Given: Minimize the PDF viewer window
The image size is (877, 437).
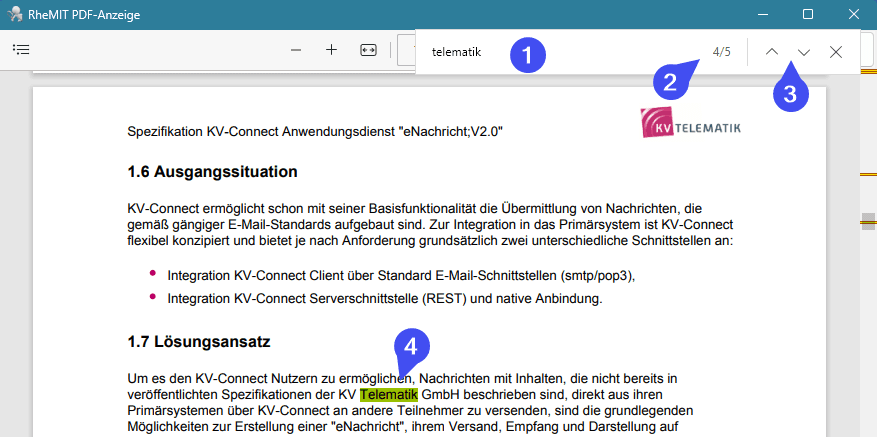Looking at the screenshot, I should click(762, 14).
